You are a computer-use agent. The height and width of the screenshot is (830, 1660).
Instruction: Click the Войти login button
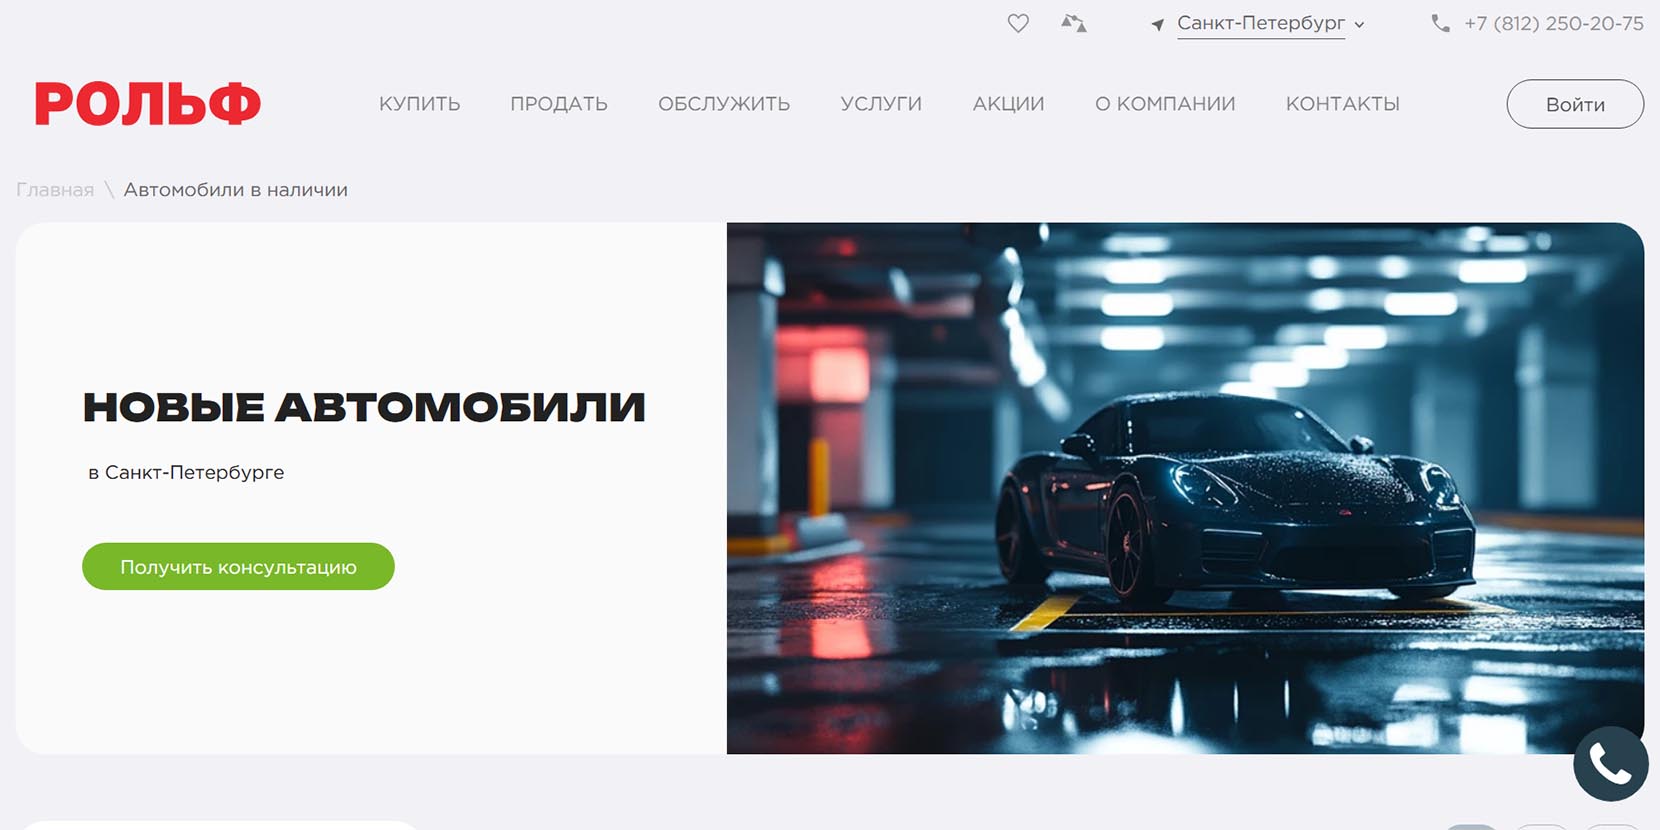click(1575, 104)
